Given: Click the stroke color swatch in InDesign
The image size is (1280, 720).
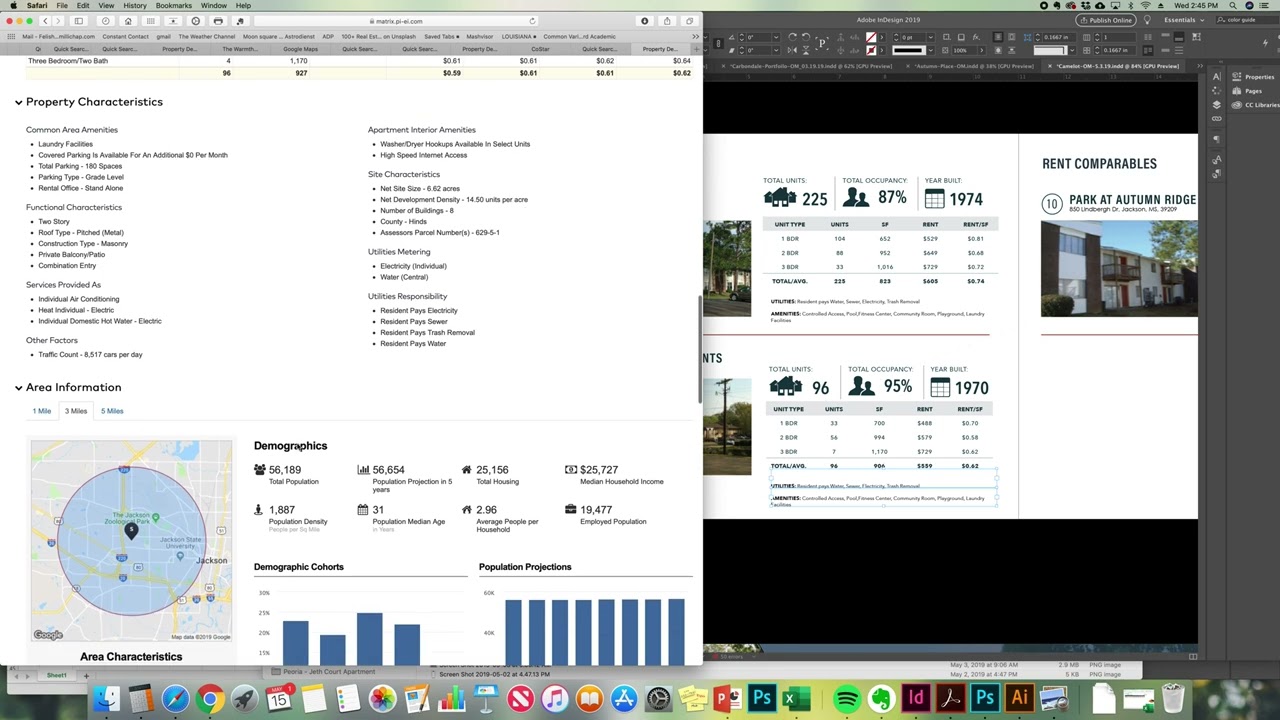Looking at the screenshot, I should 871,50.
